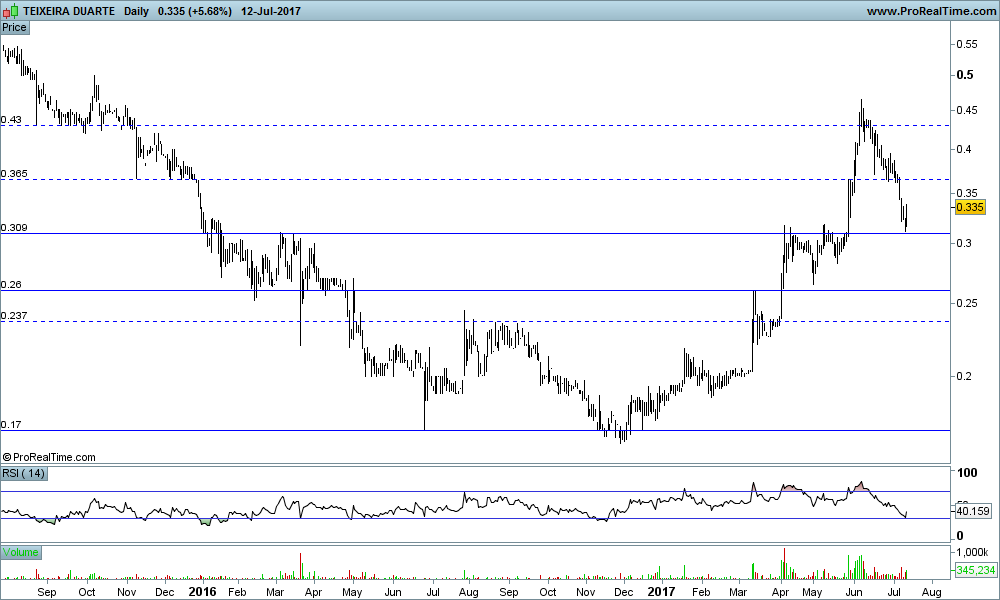Click the Volume panel label

point(20,552)
